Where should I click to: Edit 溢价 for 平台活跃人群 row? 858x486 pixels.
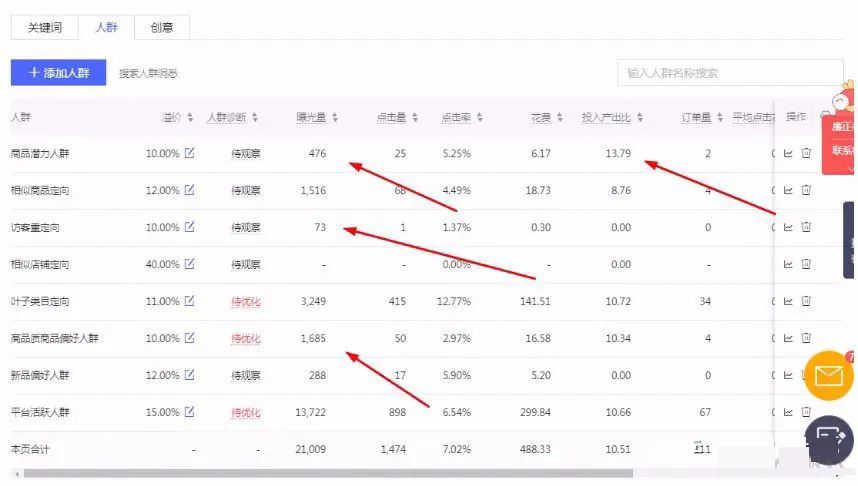(189, 412)
